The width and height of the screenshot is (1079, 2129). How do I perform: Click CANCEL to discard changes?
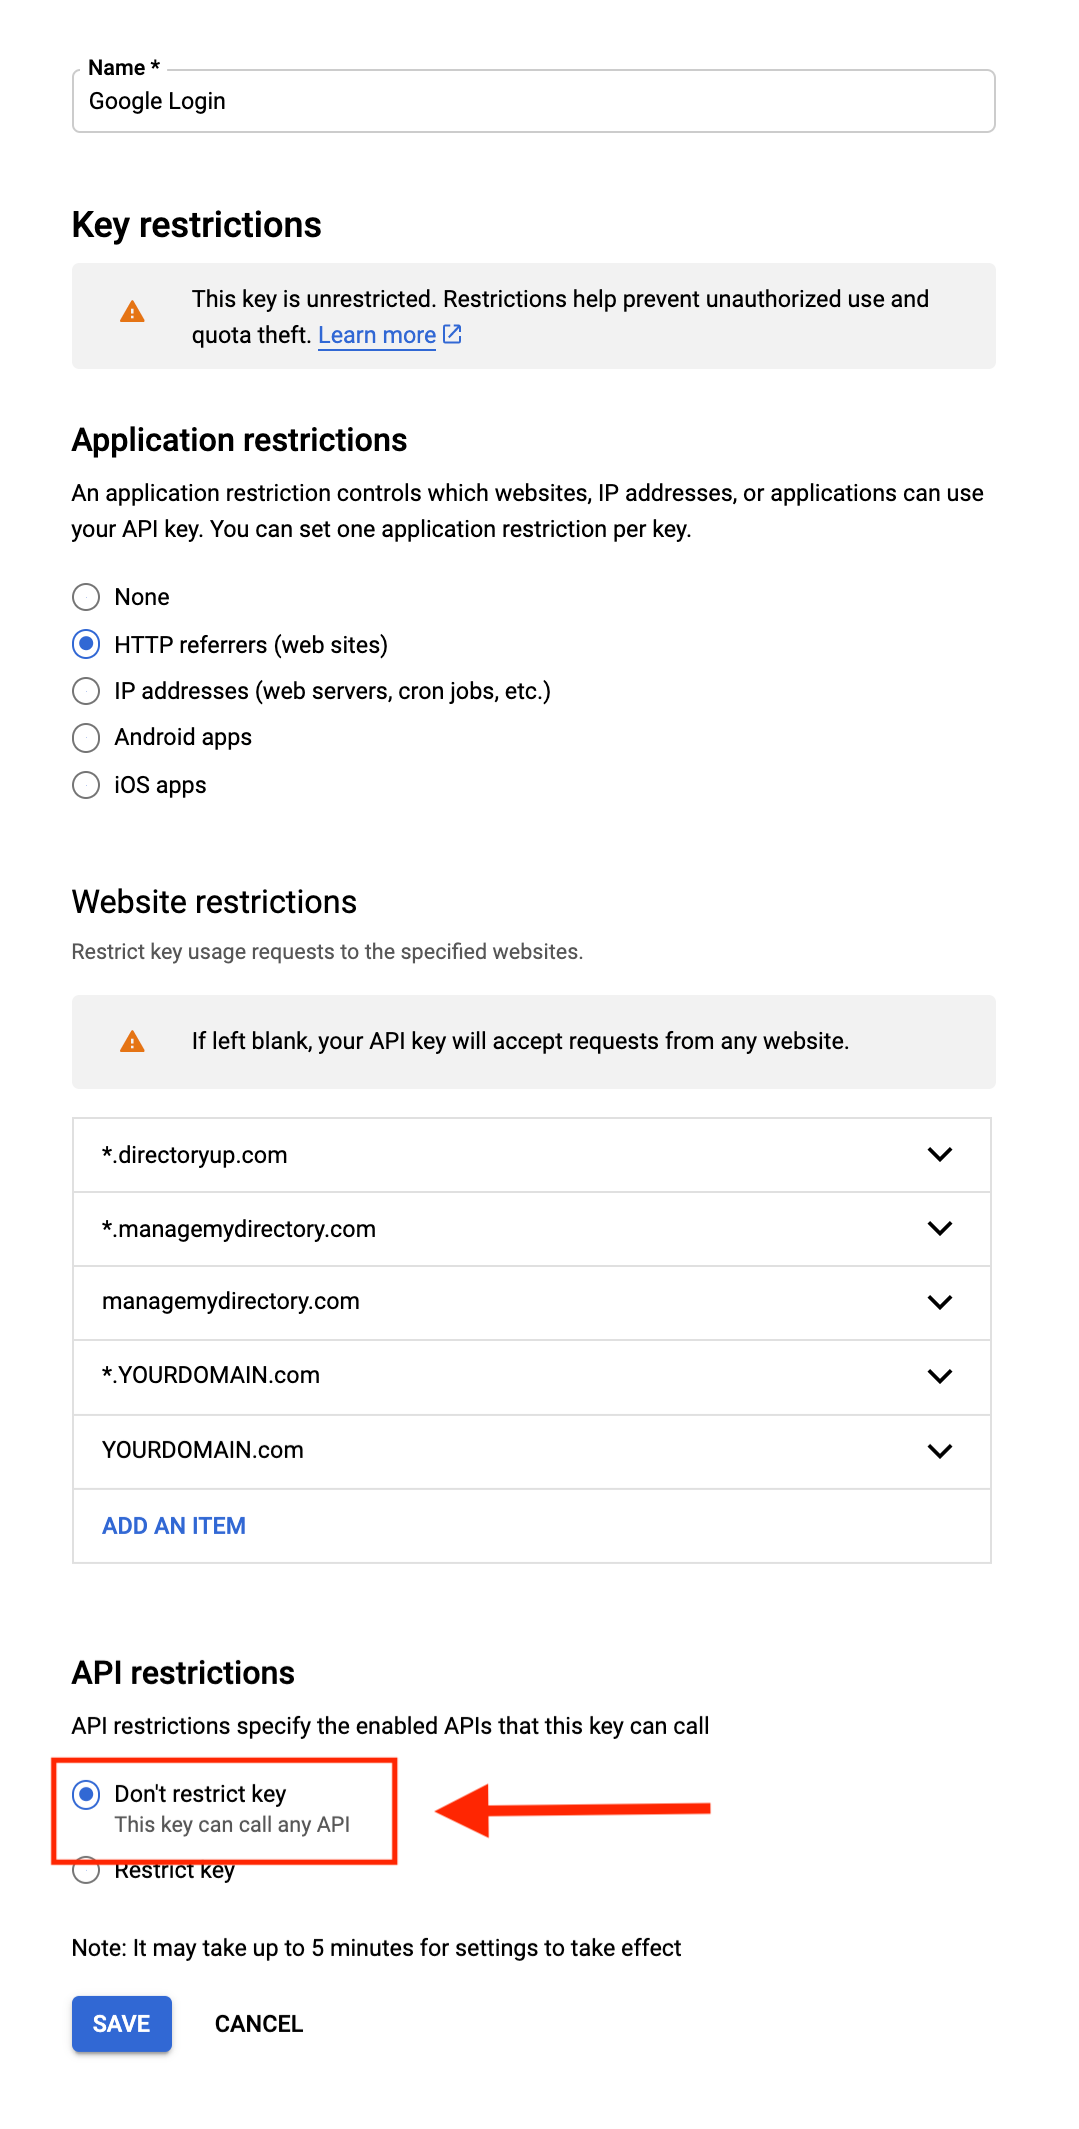pos(258,2023)
